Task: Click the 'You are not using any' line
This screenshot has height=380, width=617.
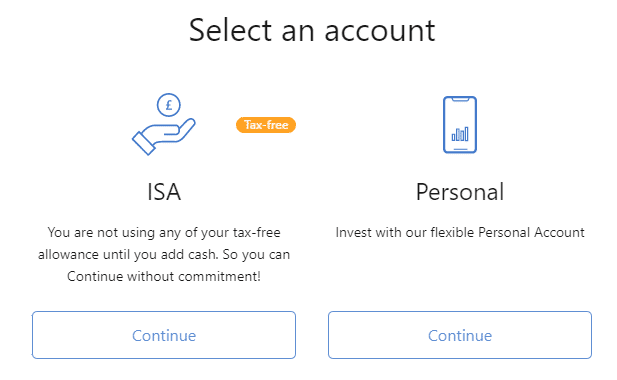Action: [x=164, y=232]
